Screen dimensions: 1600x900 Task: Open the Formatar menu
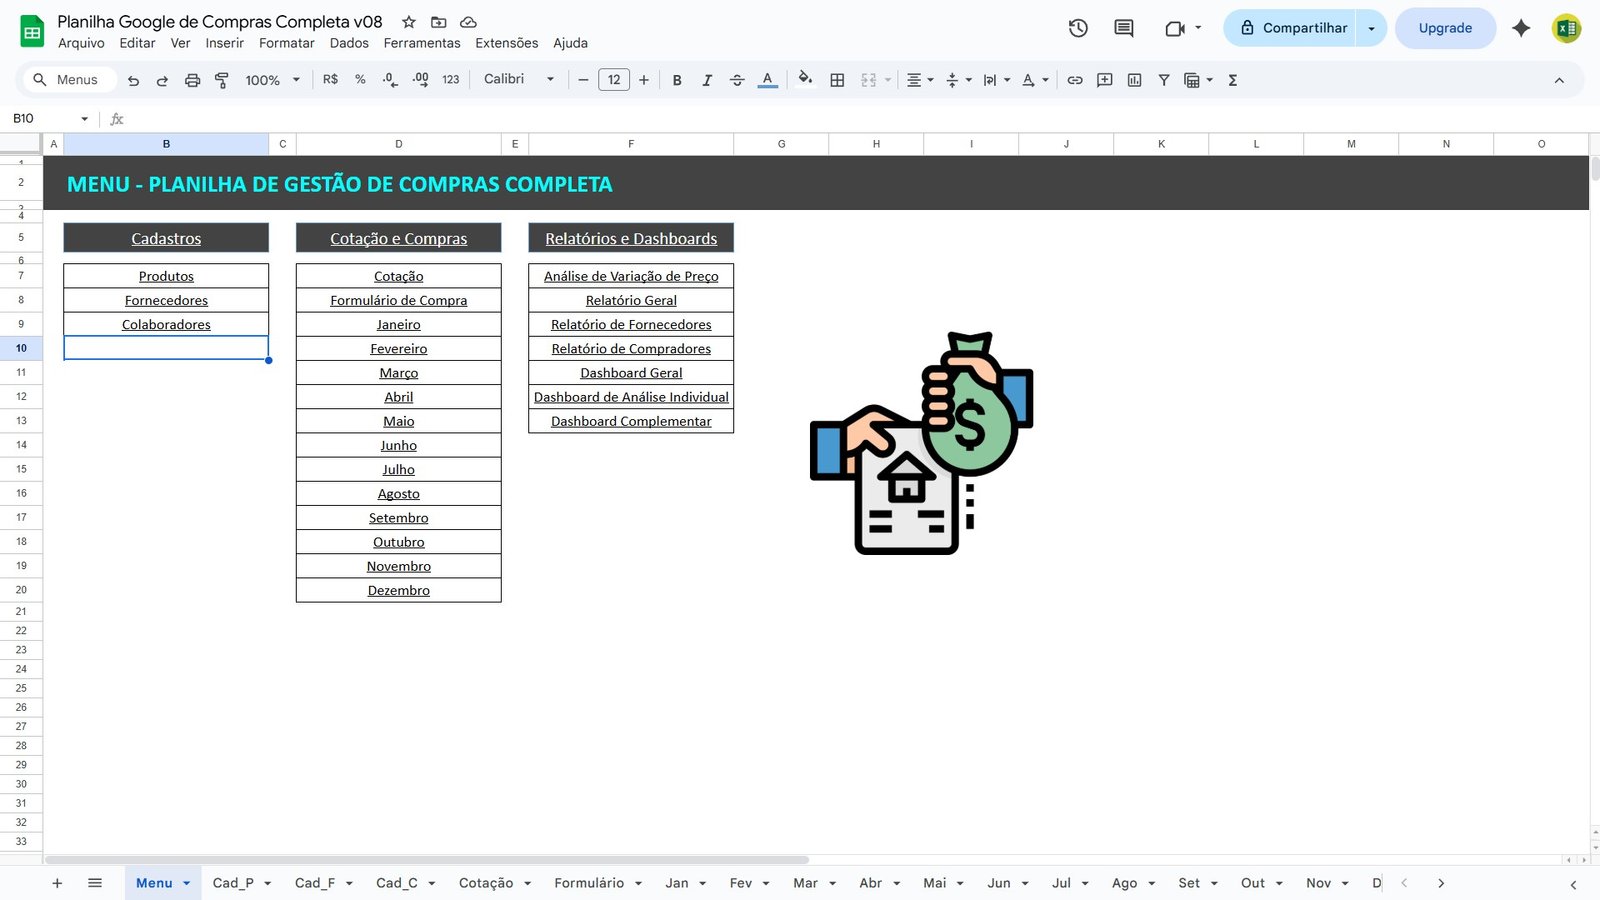(286, 43)
